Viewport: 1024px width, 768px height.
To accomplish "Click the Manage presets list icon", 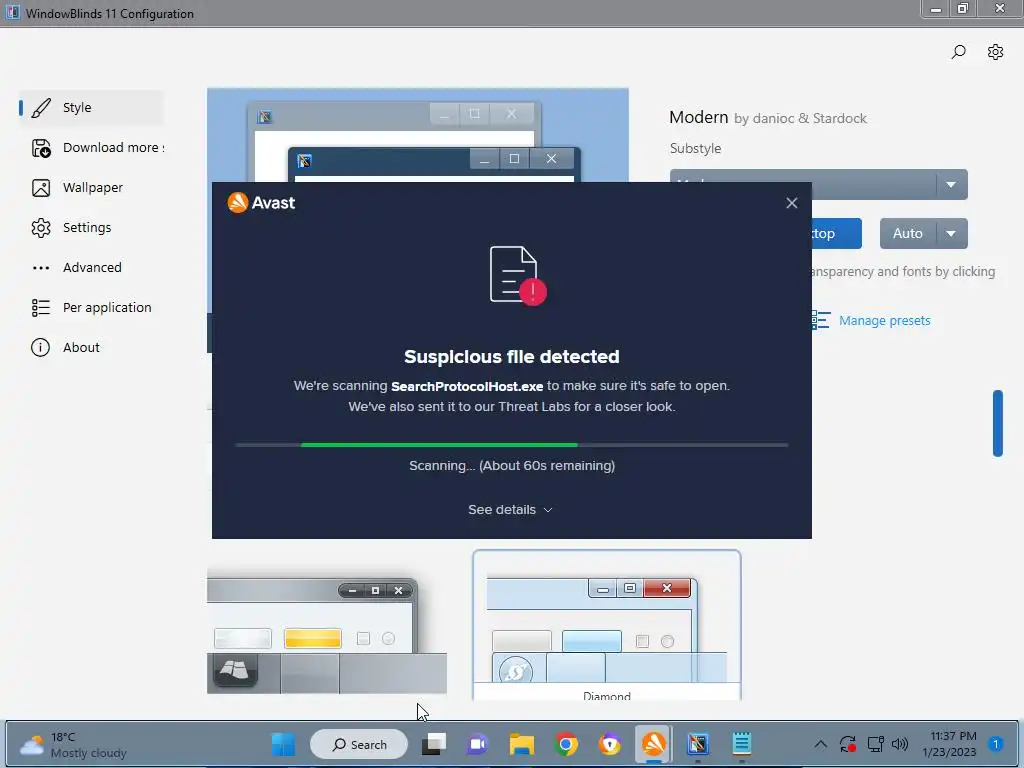I will click(x=821, y=321).
